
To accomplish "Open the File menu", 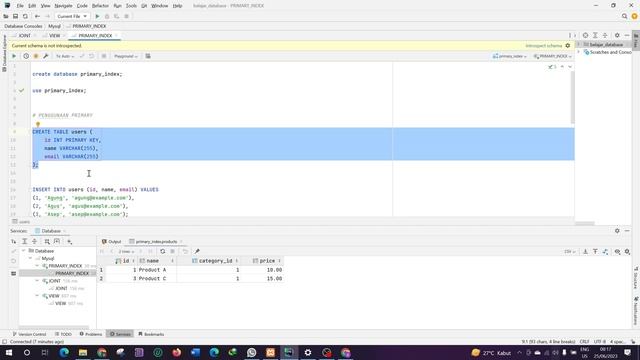I will [x=20, y=6].
